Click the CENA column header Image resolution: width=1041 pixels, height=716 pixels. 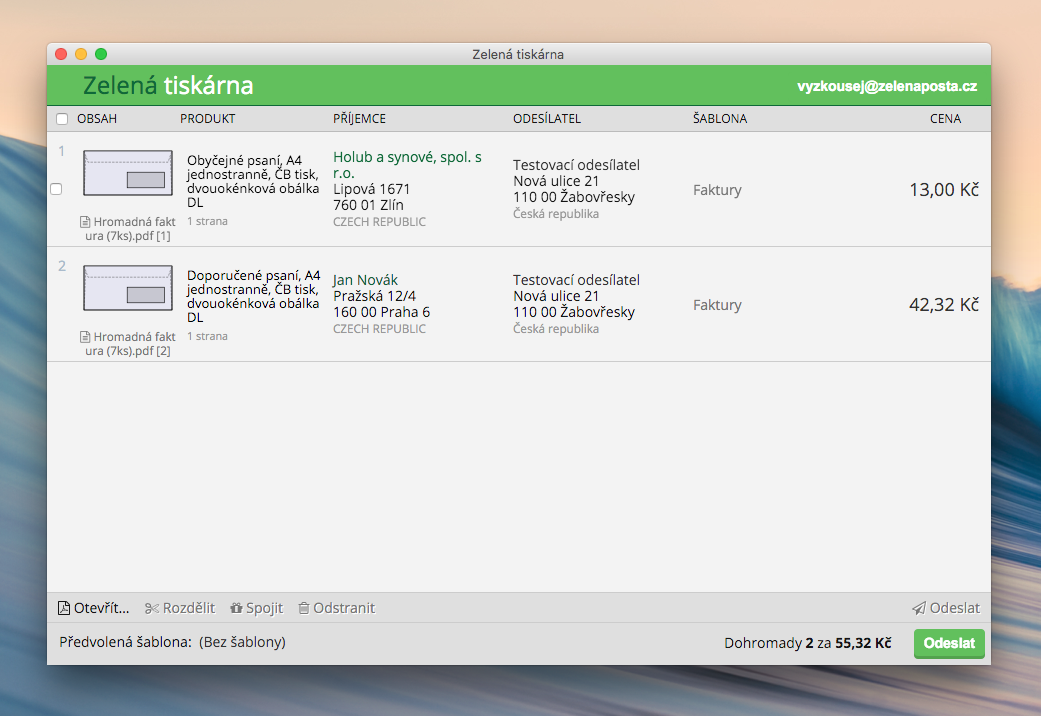coord(944,119)
